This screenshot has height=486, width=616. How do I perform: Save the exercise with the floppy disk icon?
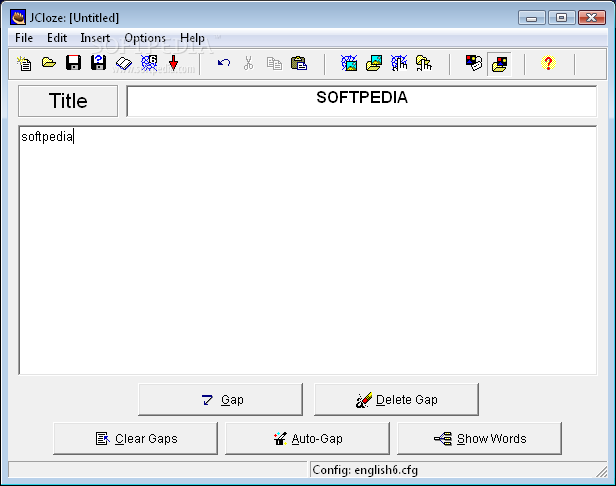click(x=73, y=63)
